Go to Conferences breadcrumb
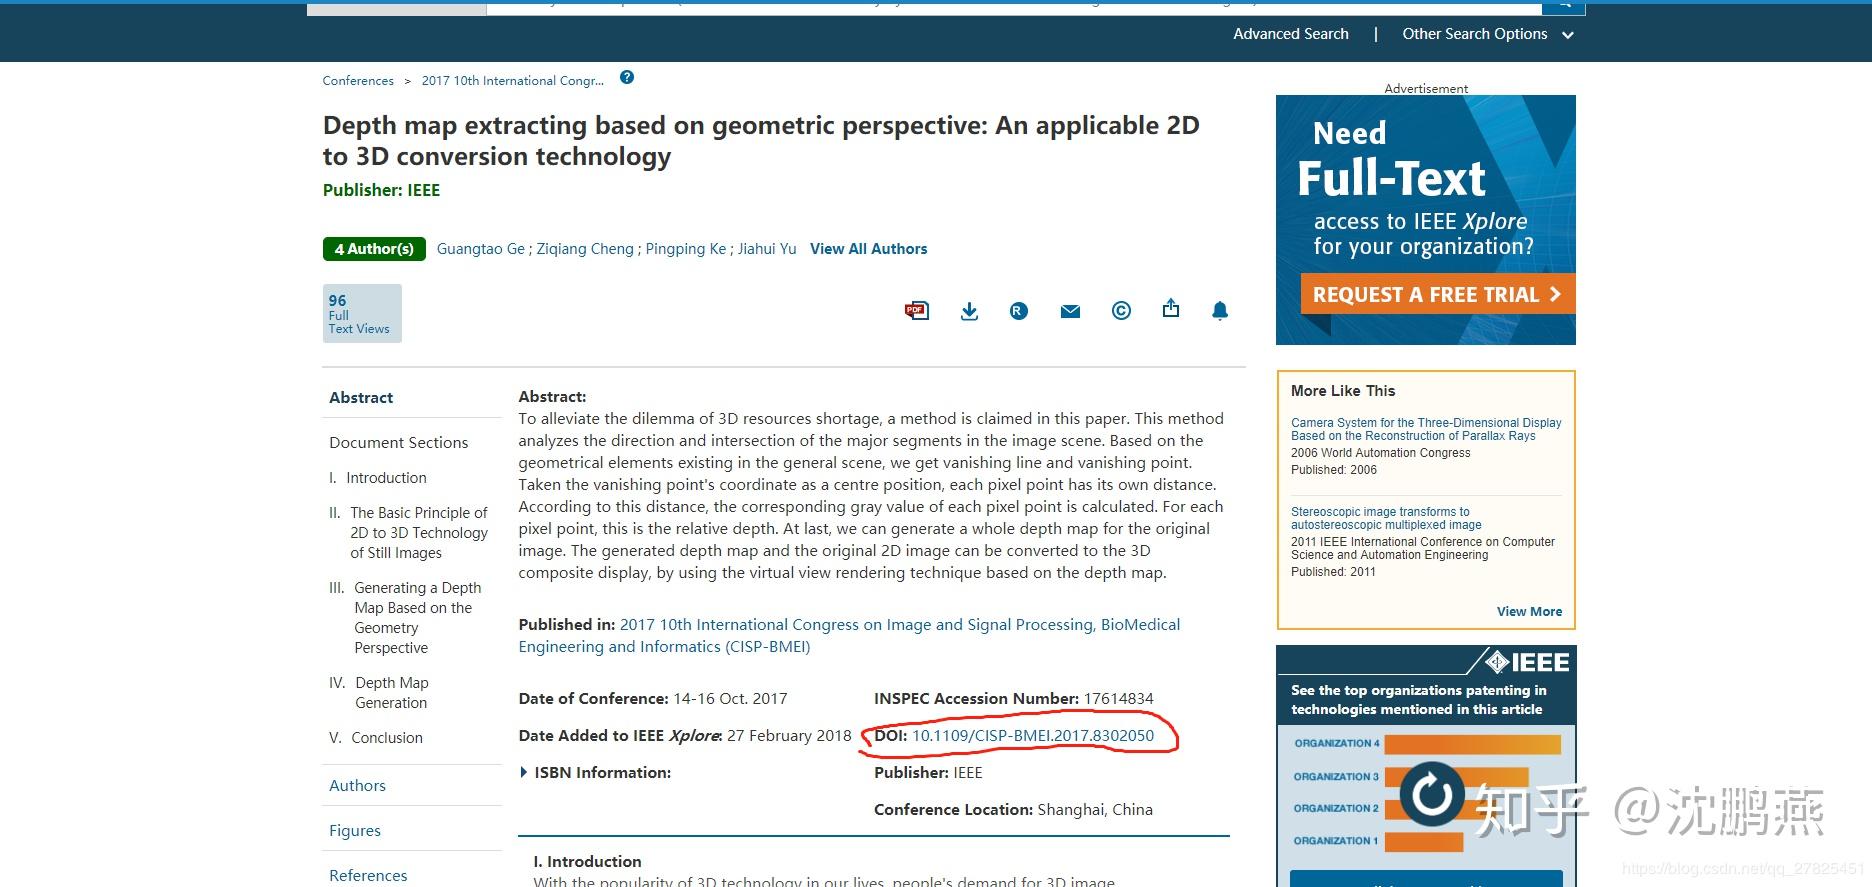 [358, 81]
